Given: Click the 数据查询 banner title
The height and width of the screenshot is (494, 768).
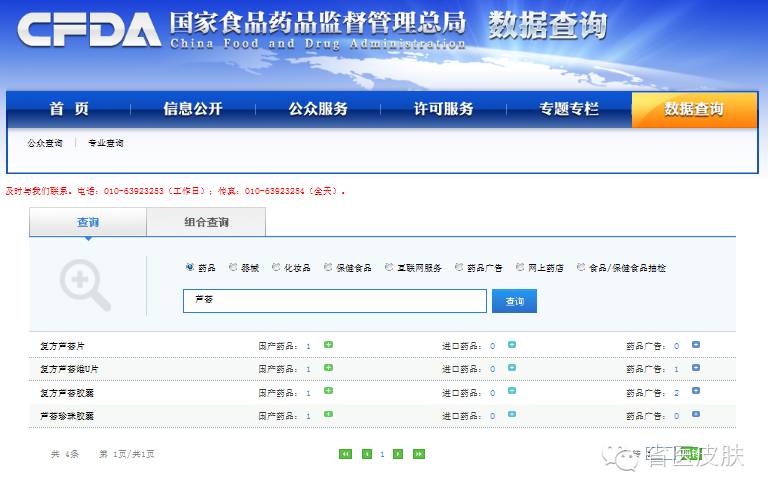Looking at the screenshot, I should pyautogui.click(x=548, y=25).
